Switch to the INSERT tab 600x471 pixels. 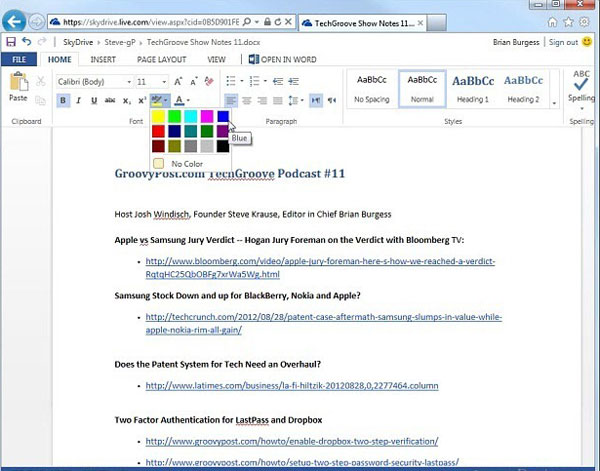103,59
